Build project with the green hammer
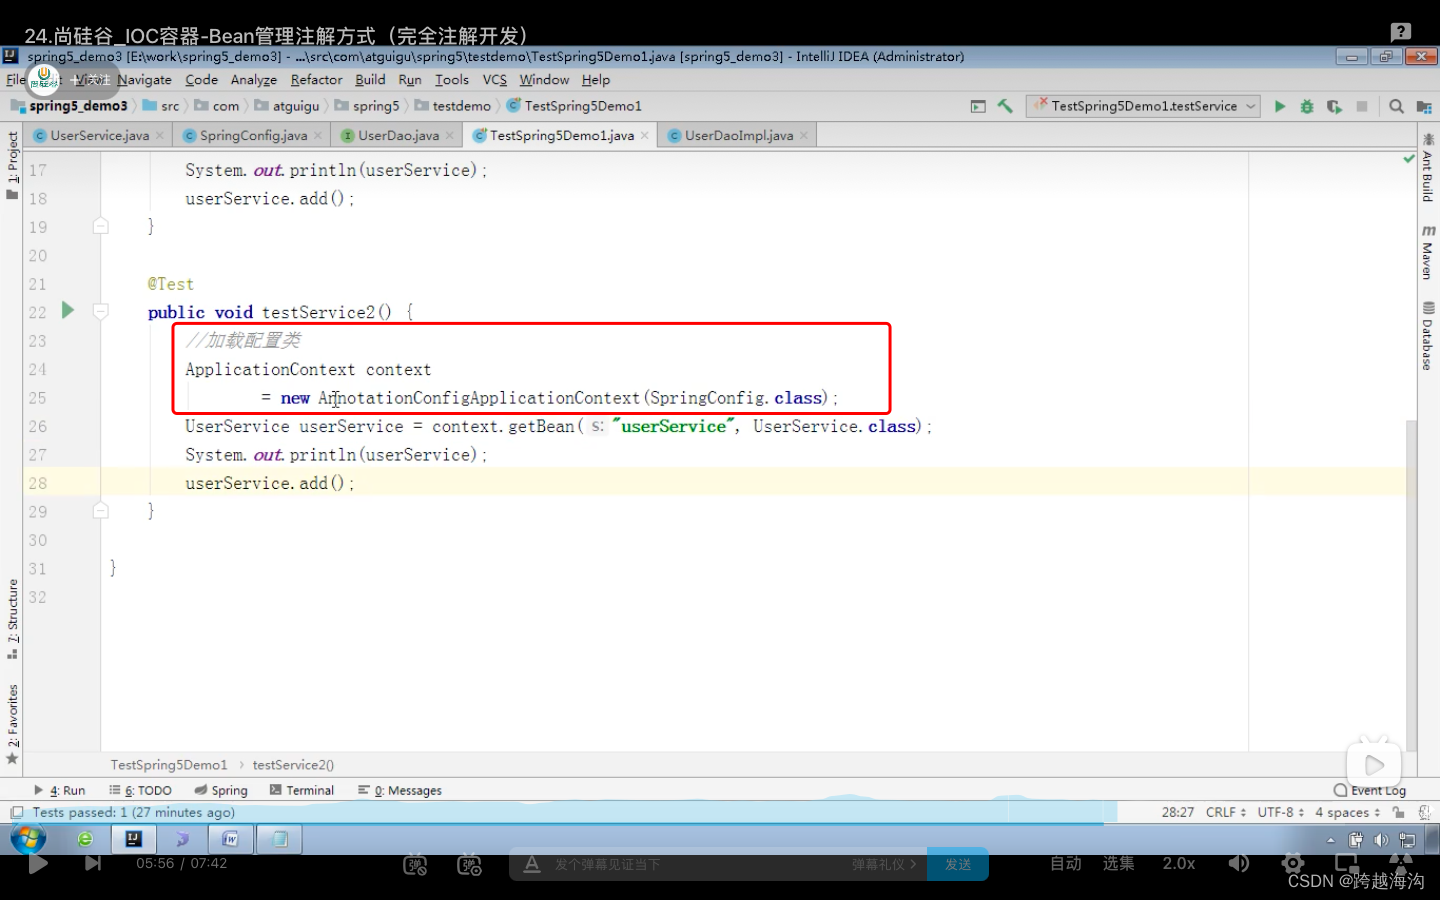 (1005, 106)
